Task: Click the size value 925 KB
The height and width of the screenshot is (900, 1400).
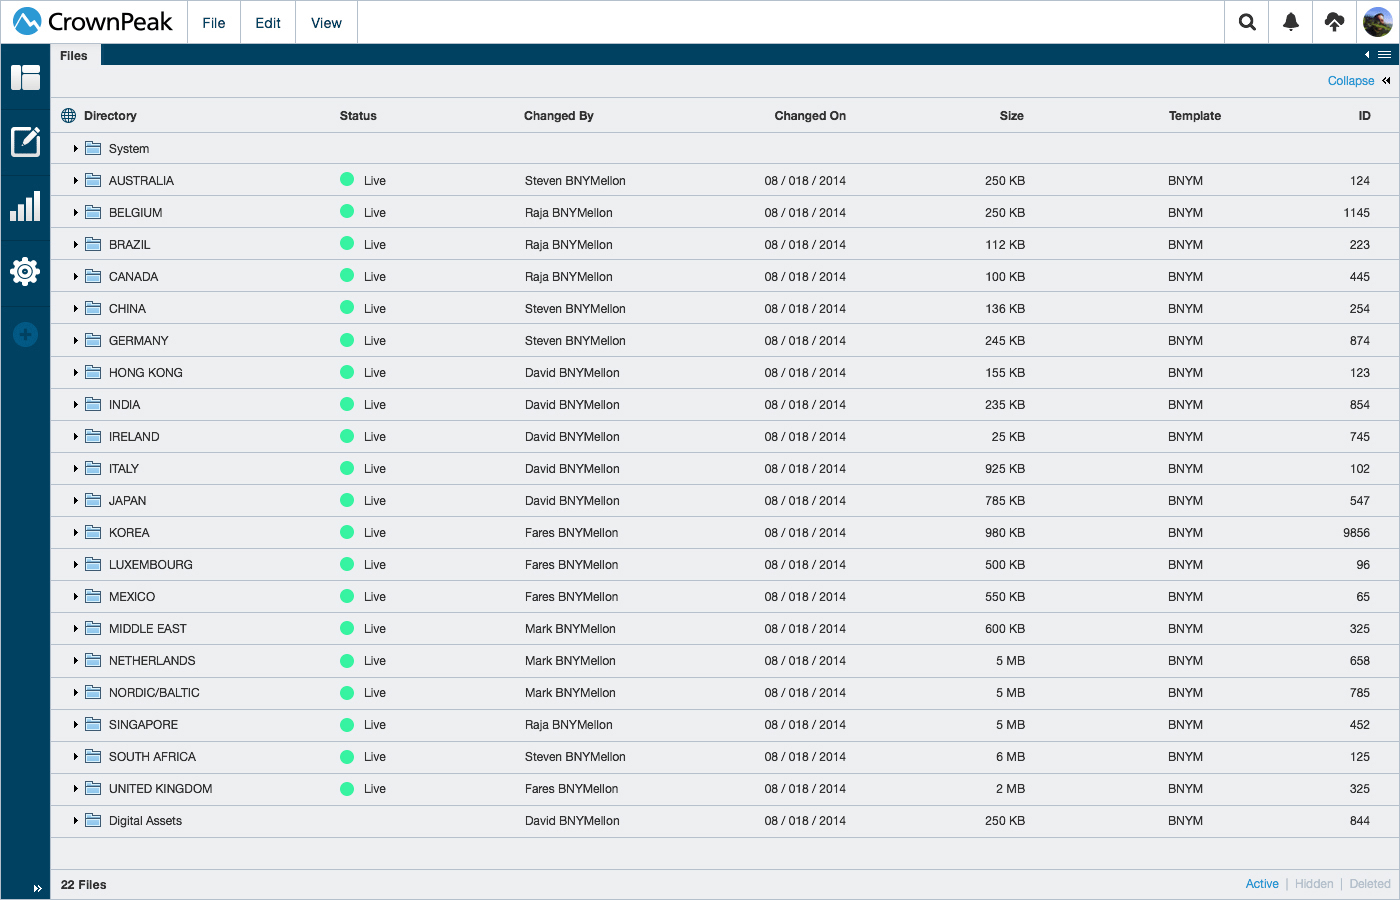Action: click(1005, 469)
